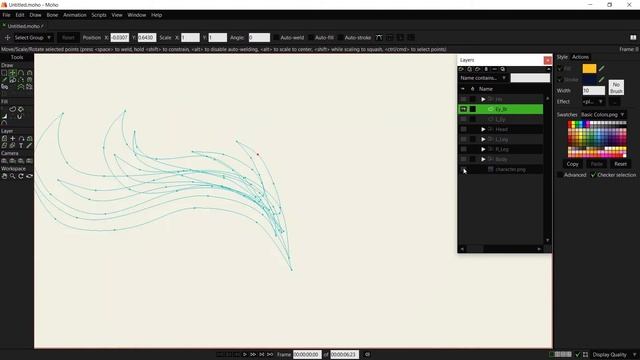
Task: Toggle the Auto-weld checkbox
Action: pos(276,38)
